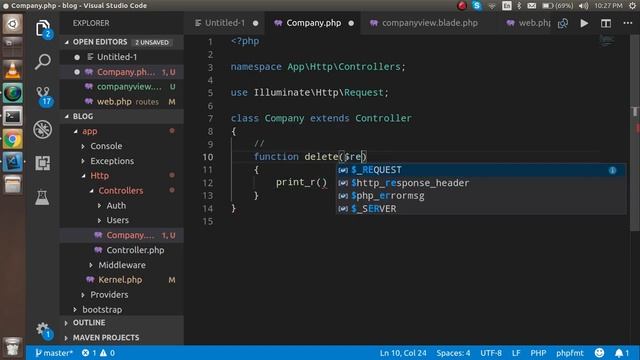The image size is (640, 360).
Task: Show details info icon for $_REQUEST suggestion
Action: (x=612, y=170)
